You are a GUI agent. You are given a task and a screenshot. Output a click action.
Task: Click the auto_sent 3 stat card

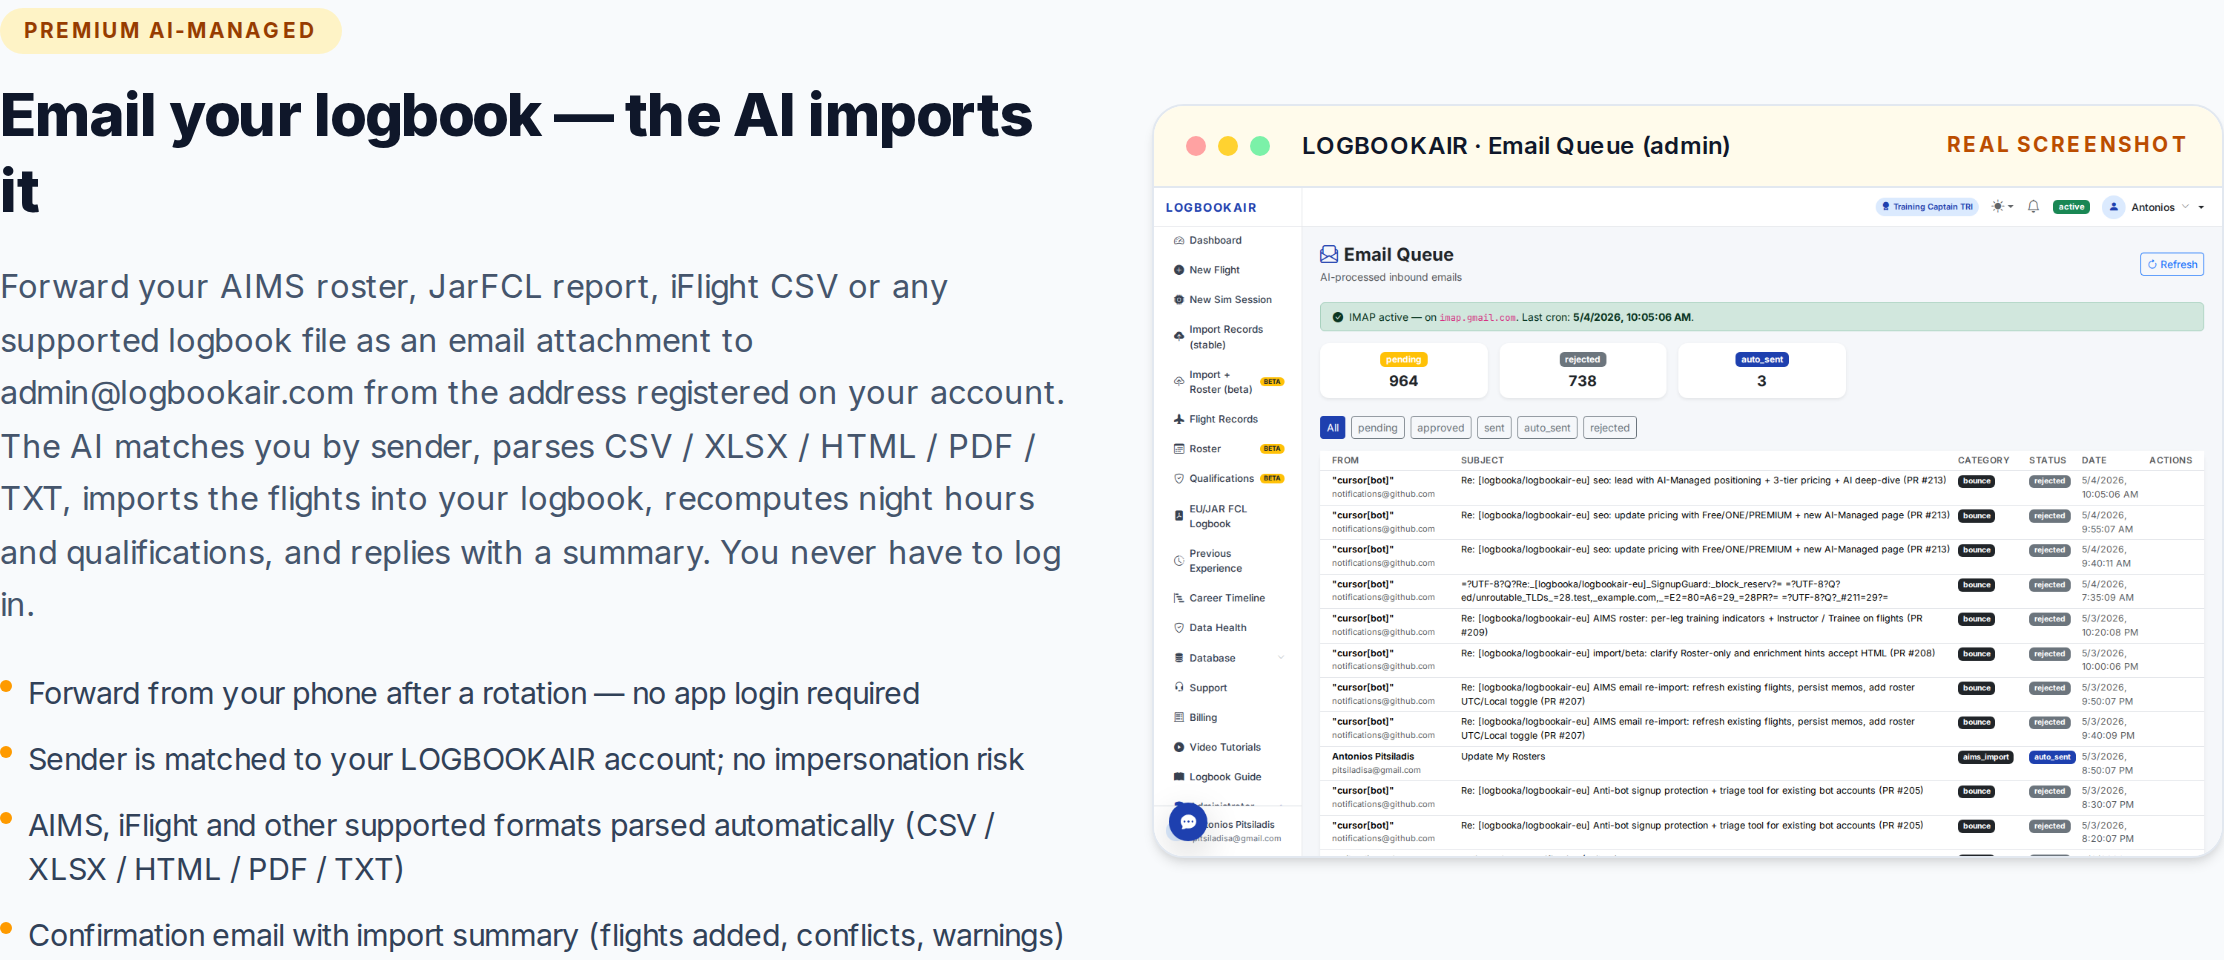[x=1761, y=371]
